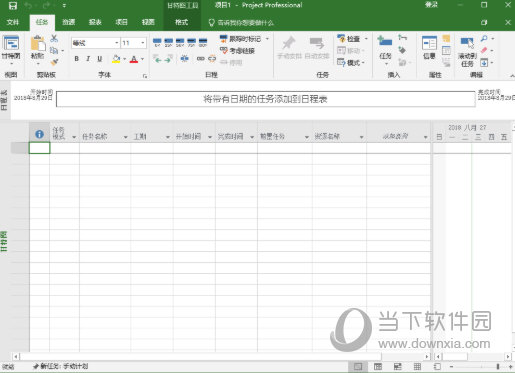This screenshot has height=373, width=515.
Task: Click Respect Links (考虑链接)
Action: pyautogui.click(x=237, y=51)
